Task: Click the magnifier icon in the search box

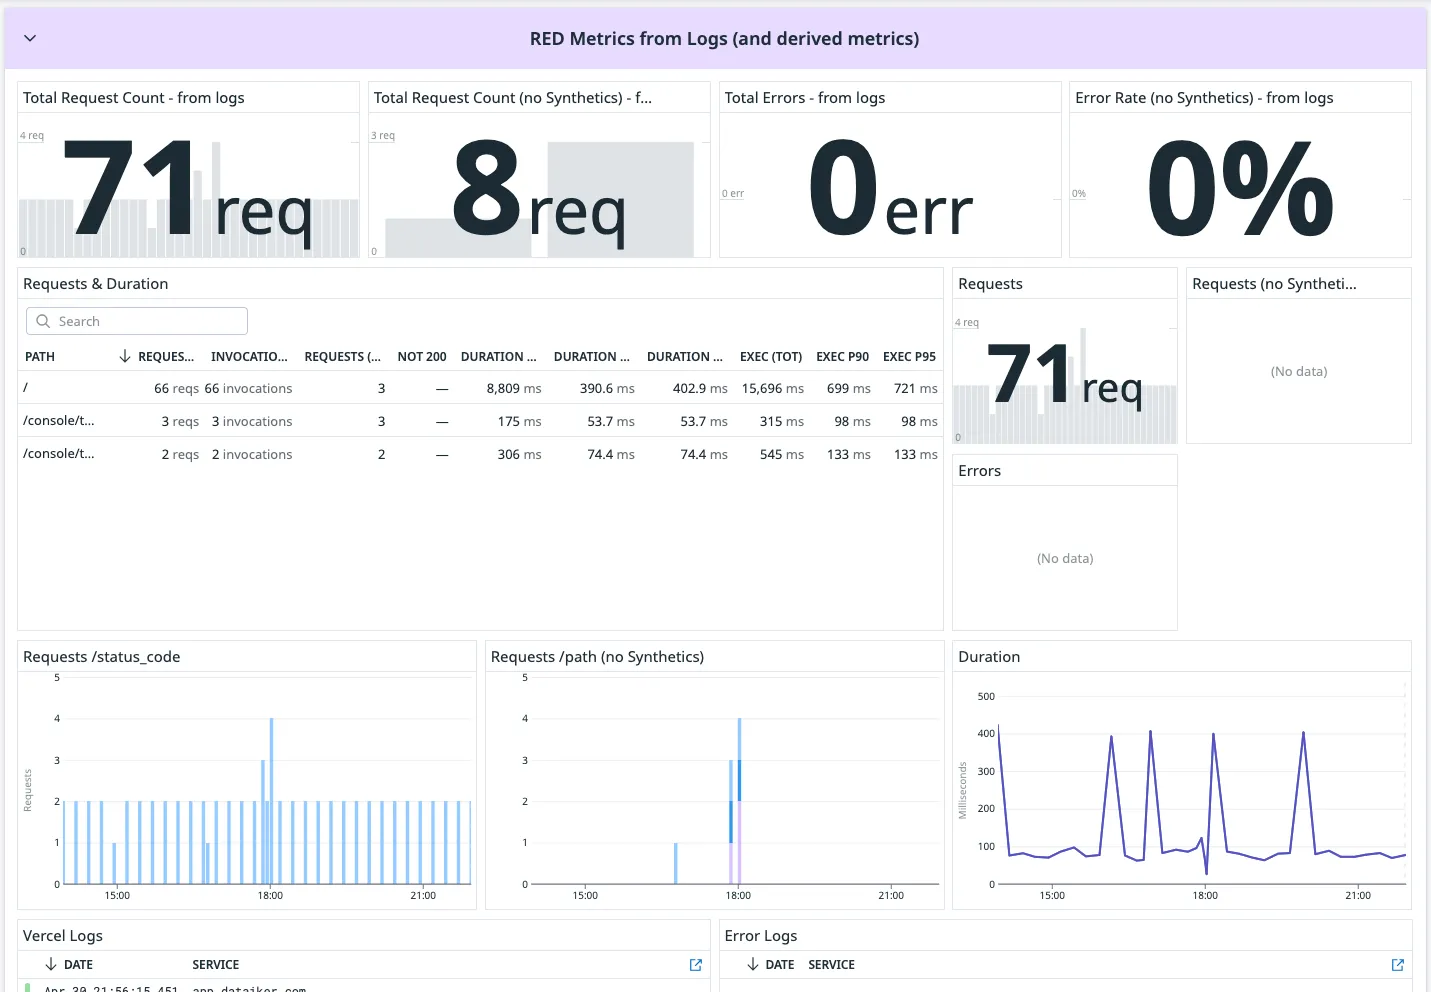Action: [x=43, y=321]
